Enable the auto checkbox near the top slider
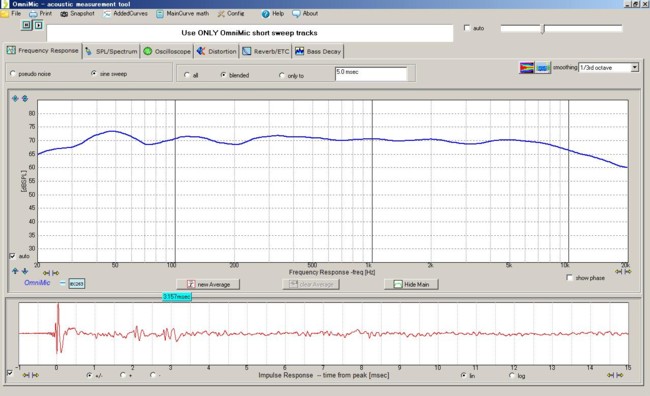The height and width of the screenshot is (396, 650). pos(467,28)
